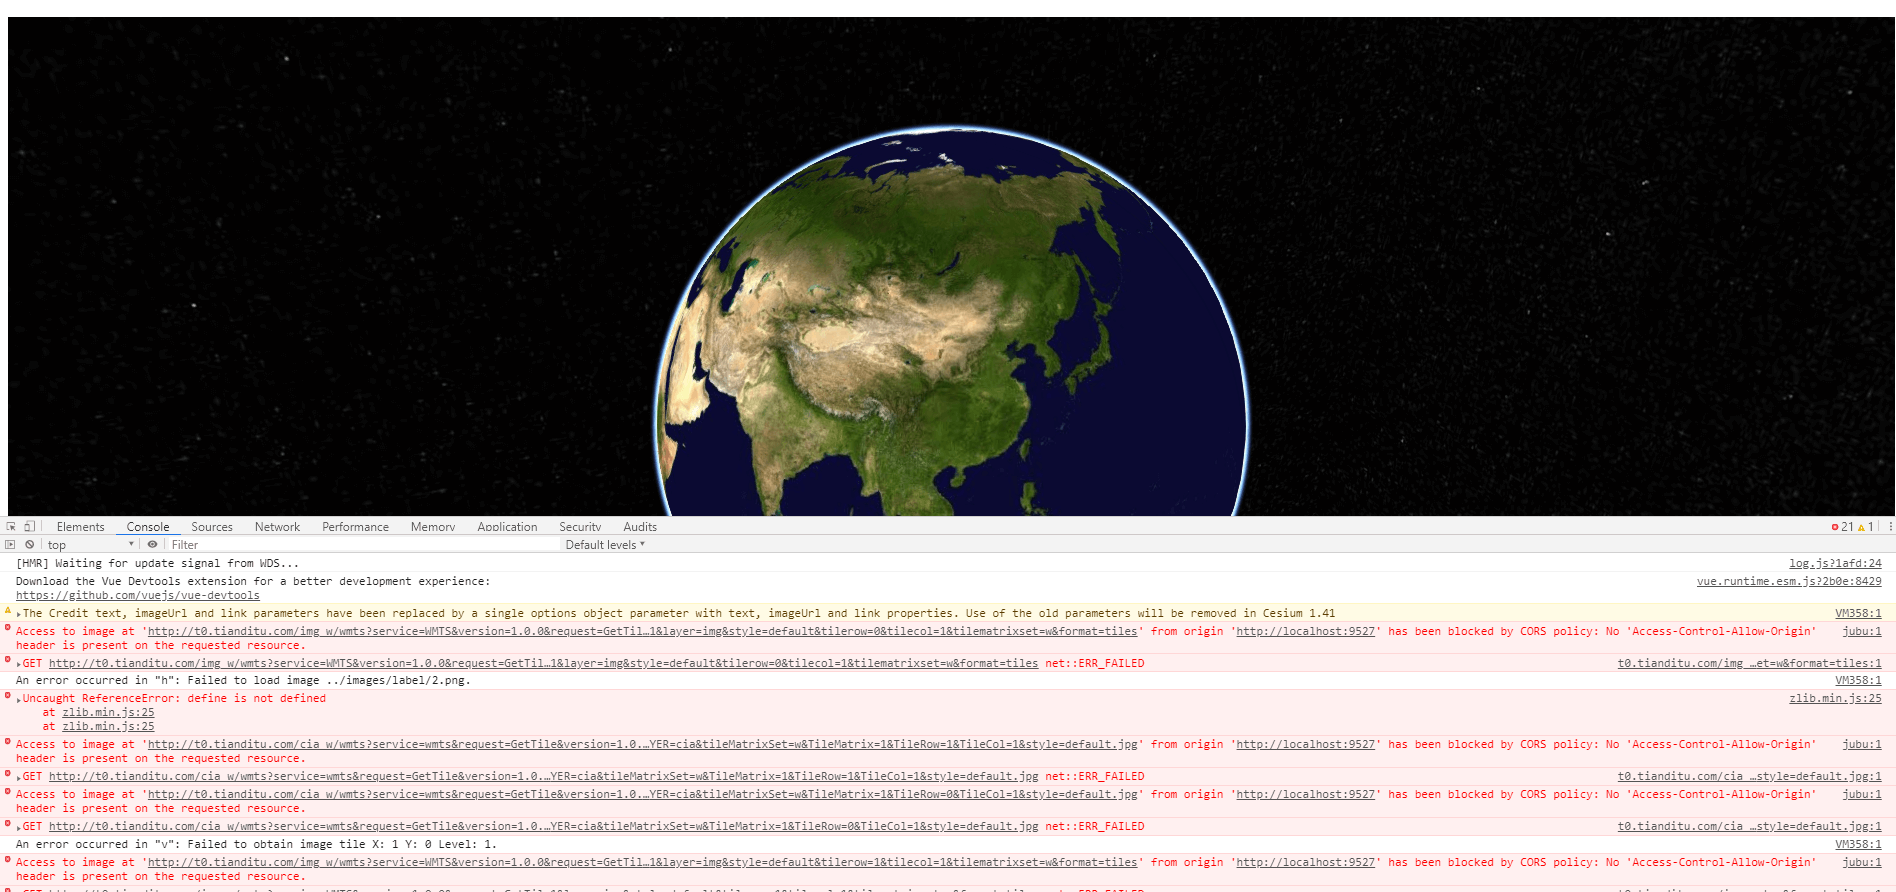The width and height of the screenshot is (1896, 892).
Task: Go to the Memory tab
Action: click(x=433, y=527)
